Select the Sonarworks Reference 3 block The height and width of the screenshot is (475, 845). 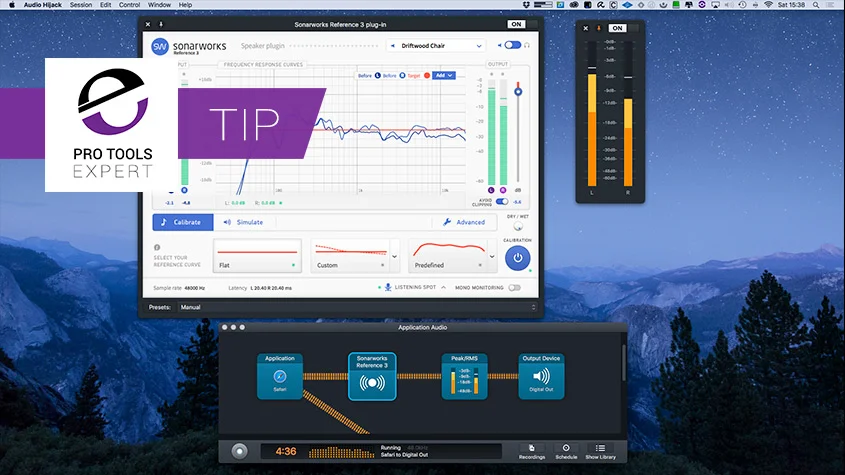click(372, 376)
